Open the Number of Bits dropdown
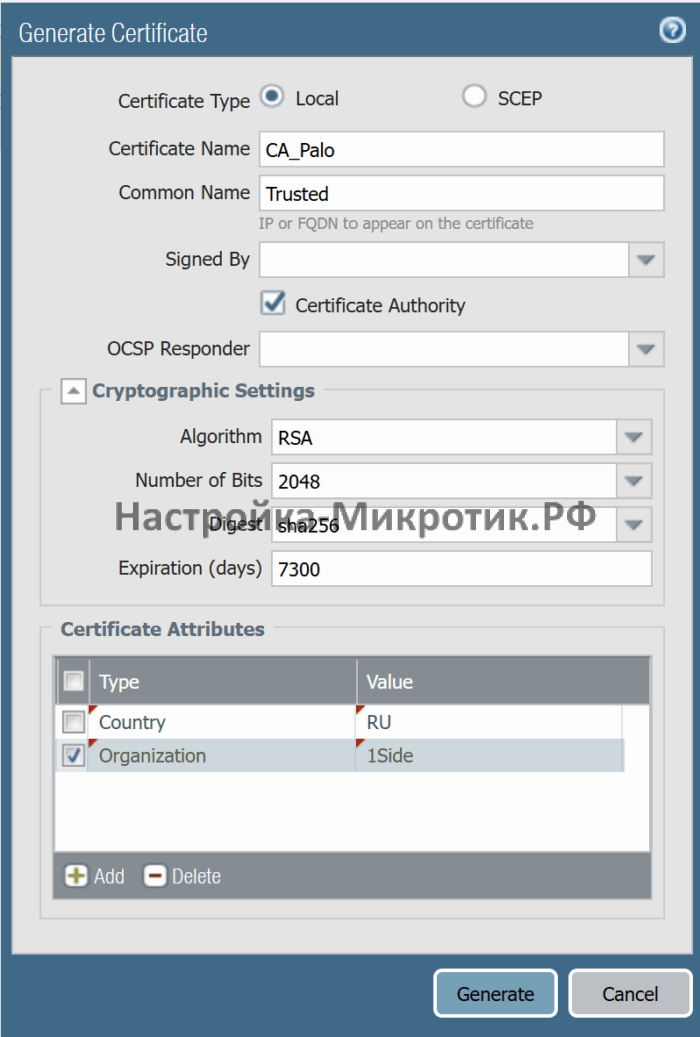The height and width of the screenshot is (1037, 700). pyautogui.click(x=634, y=481)
